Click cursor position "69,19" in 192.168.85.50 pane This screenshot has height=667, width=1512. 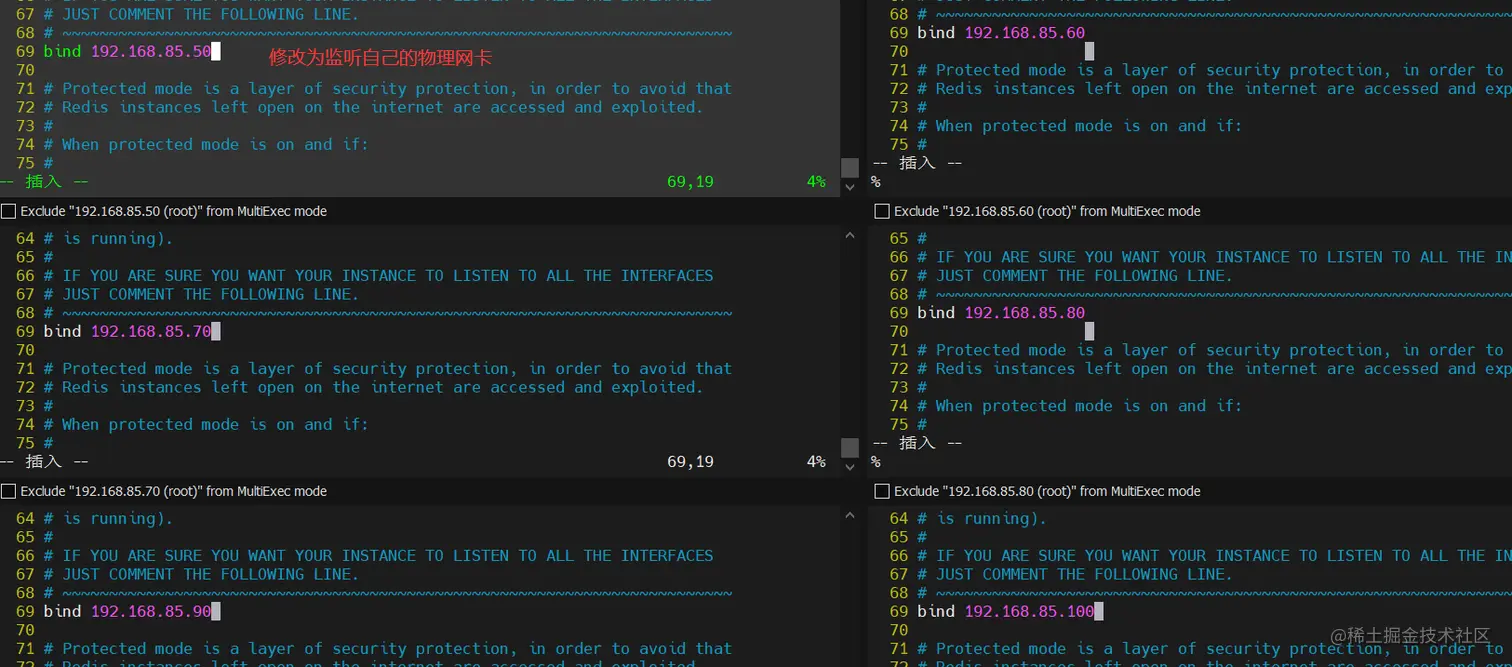pos(690,182)
